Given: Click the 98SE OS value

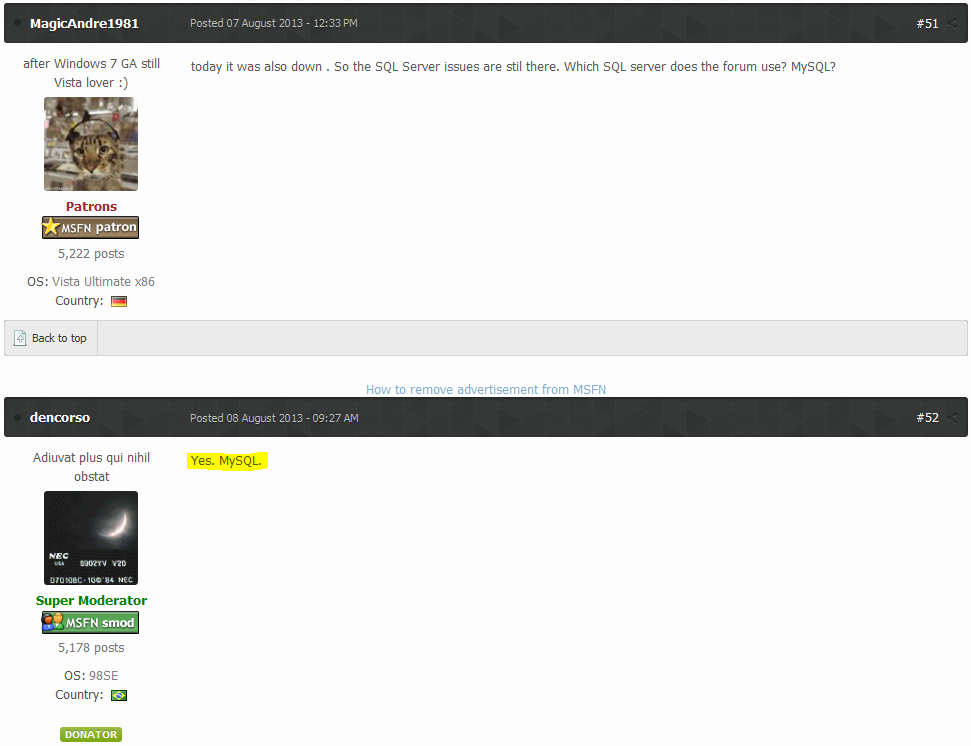Looking at the screenshot, I should click(x=103, y=675).
